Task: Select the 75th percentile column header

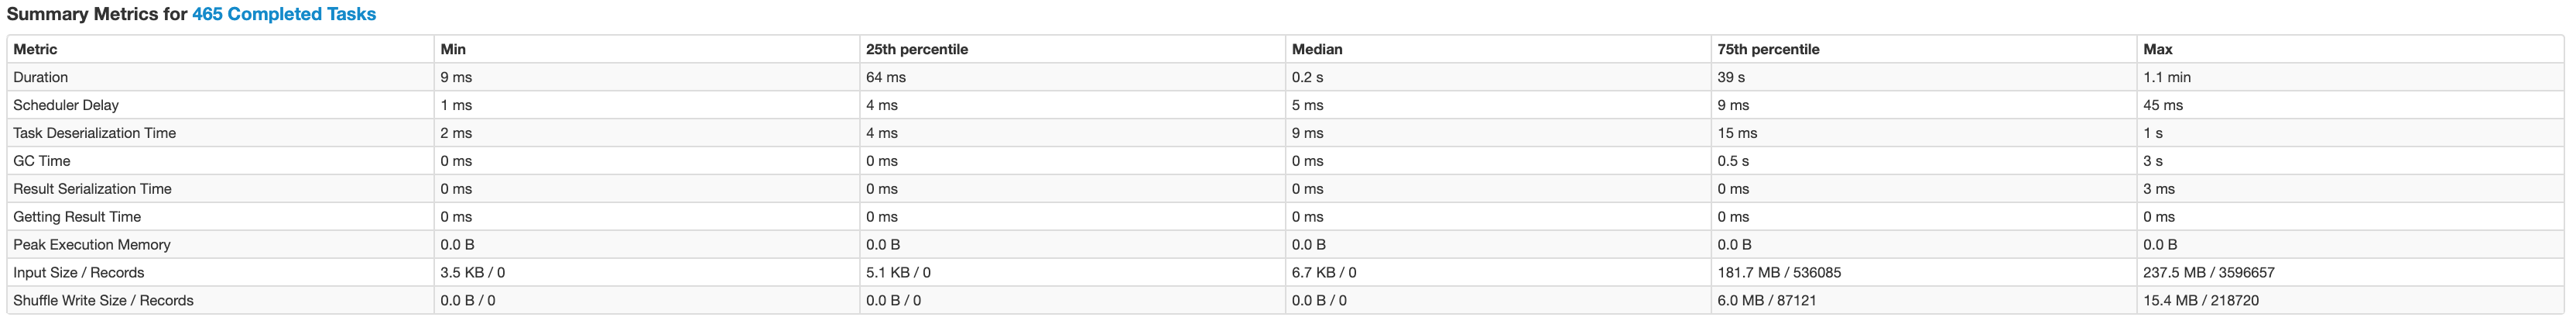Action: click(1769, 49)
